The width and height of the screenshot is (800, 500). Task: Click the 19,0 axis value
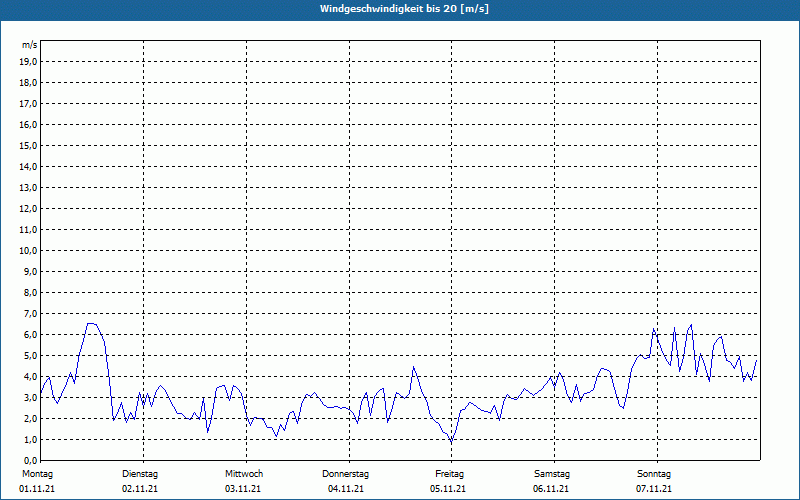click(x=28, y=62)
